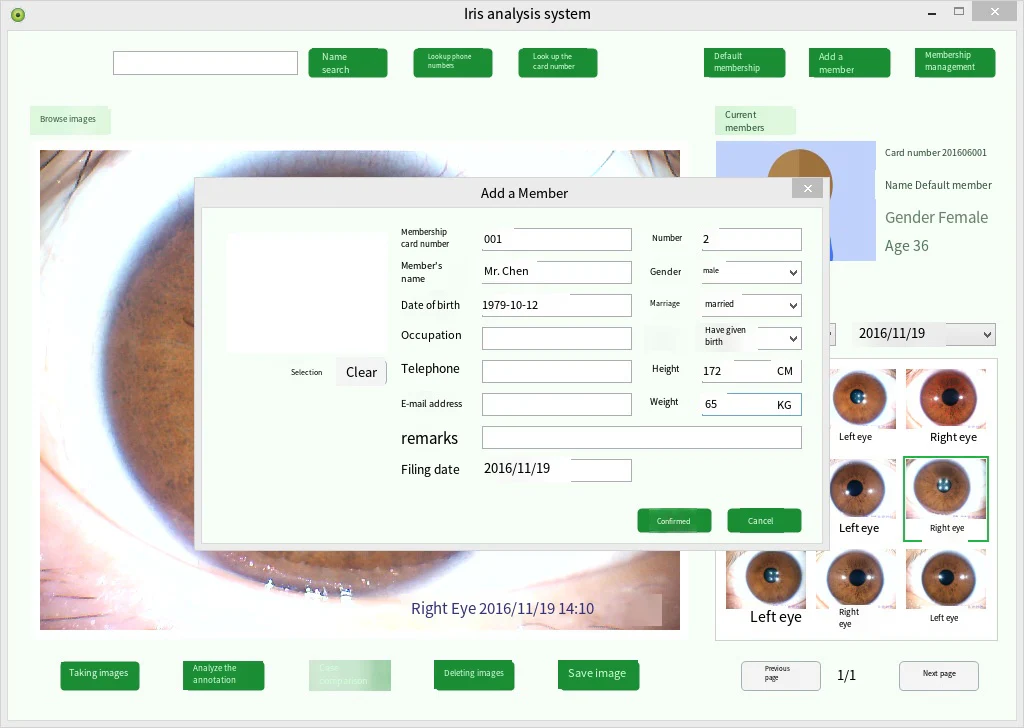Click the Name search button
1024x728 pixels.
pos(347,63)
